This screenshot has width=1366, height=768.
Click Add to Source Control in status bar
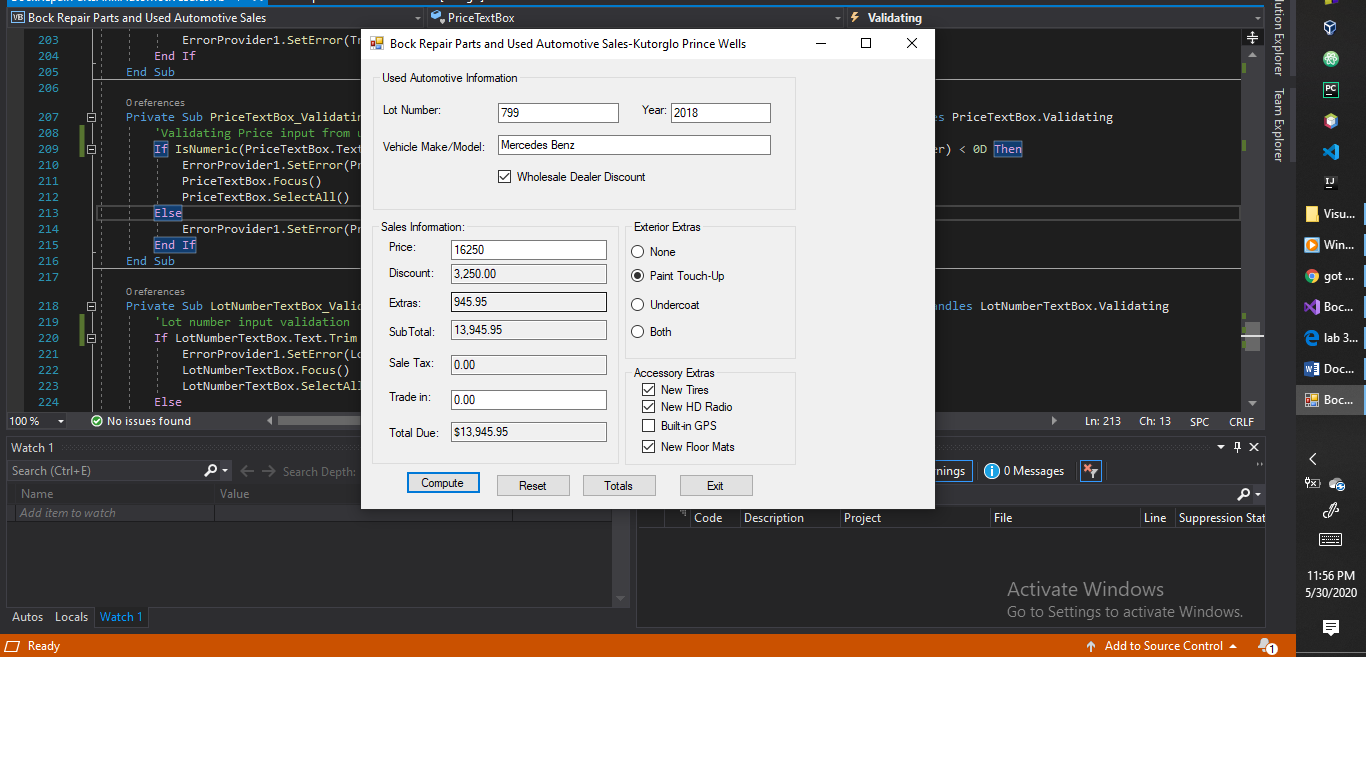coord(1162,646)
